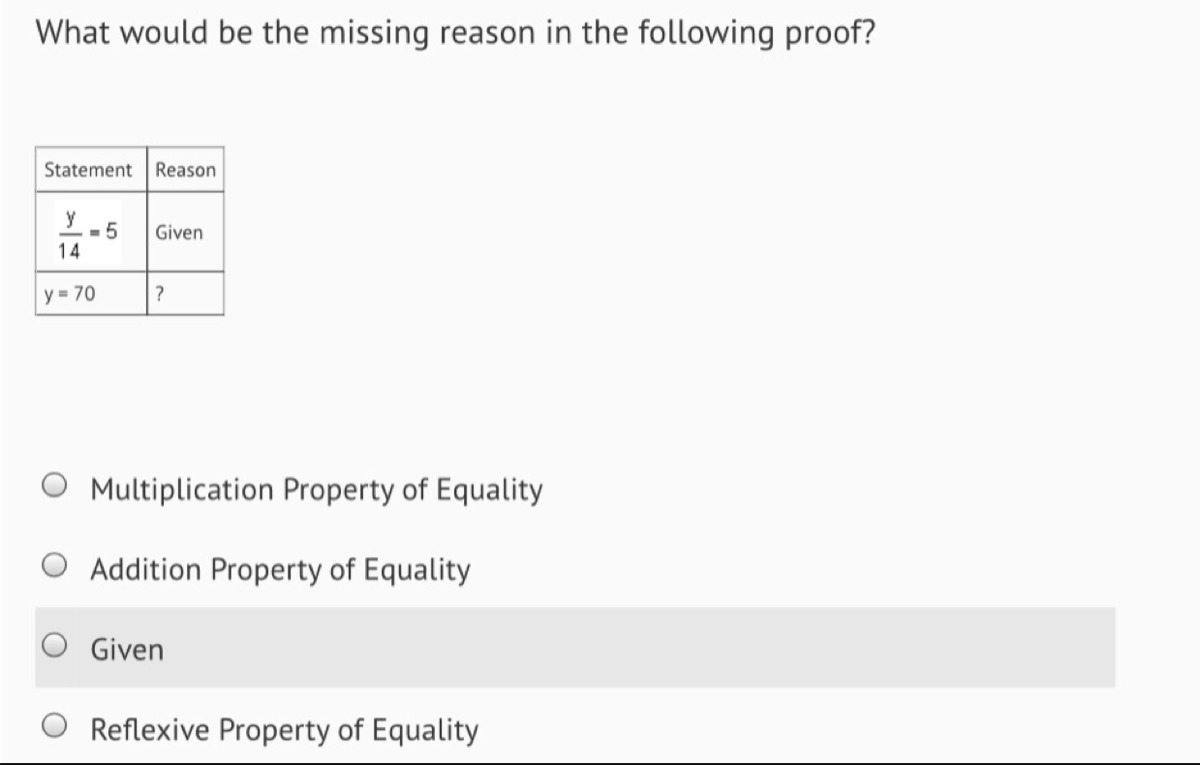Viewport: 1200px width, 765px height.
Task: Click the question mark reason cell
Action: tap(185, 294)
